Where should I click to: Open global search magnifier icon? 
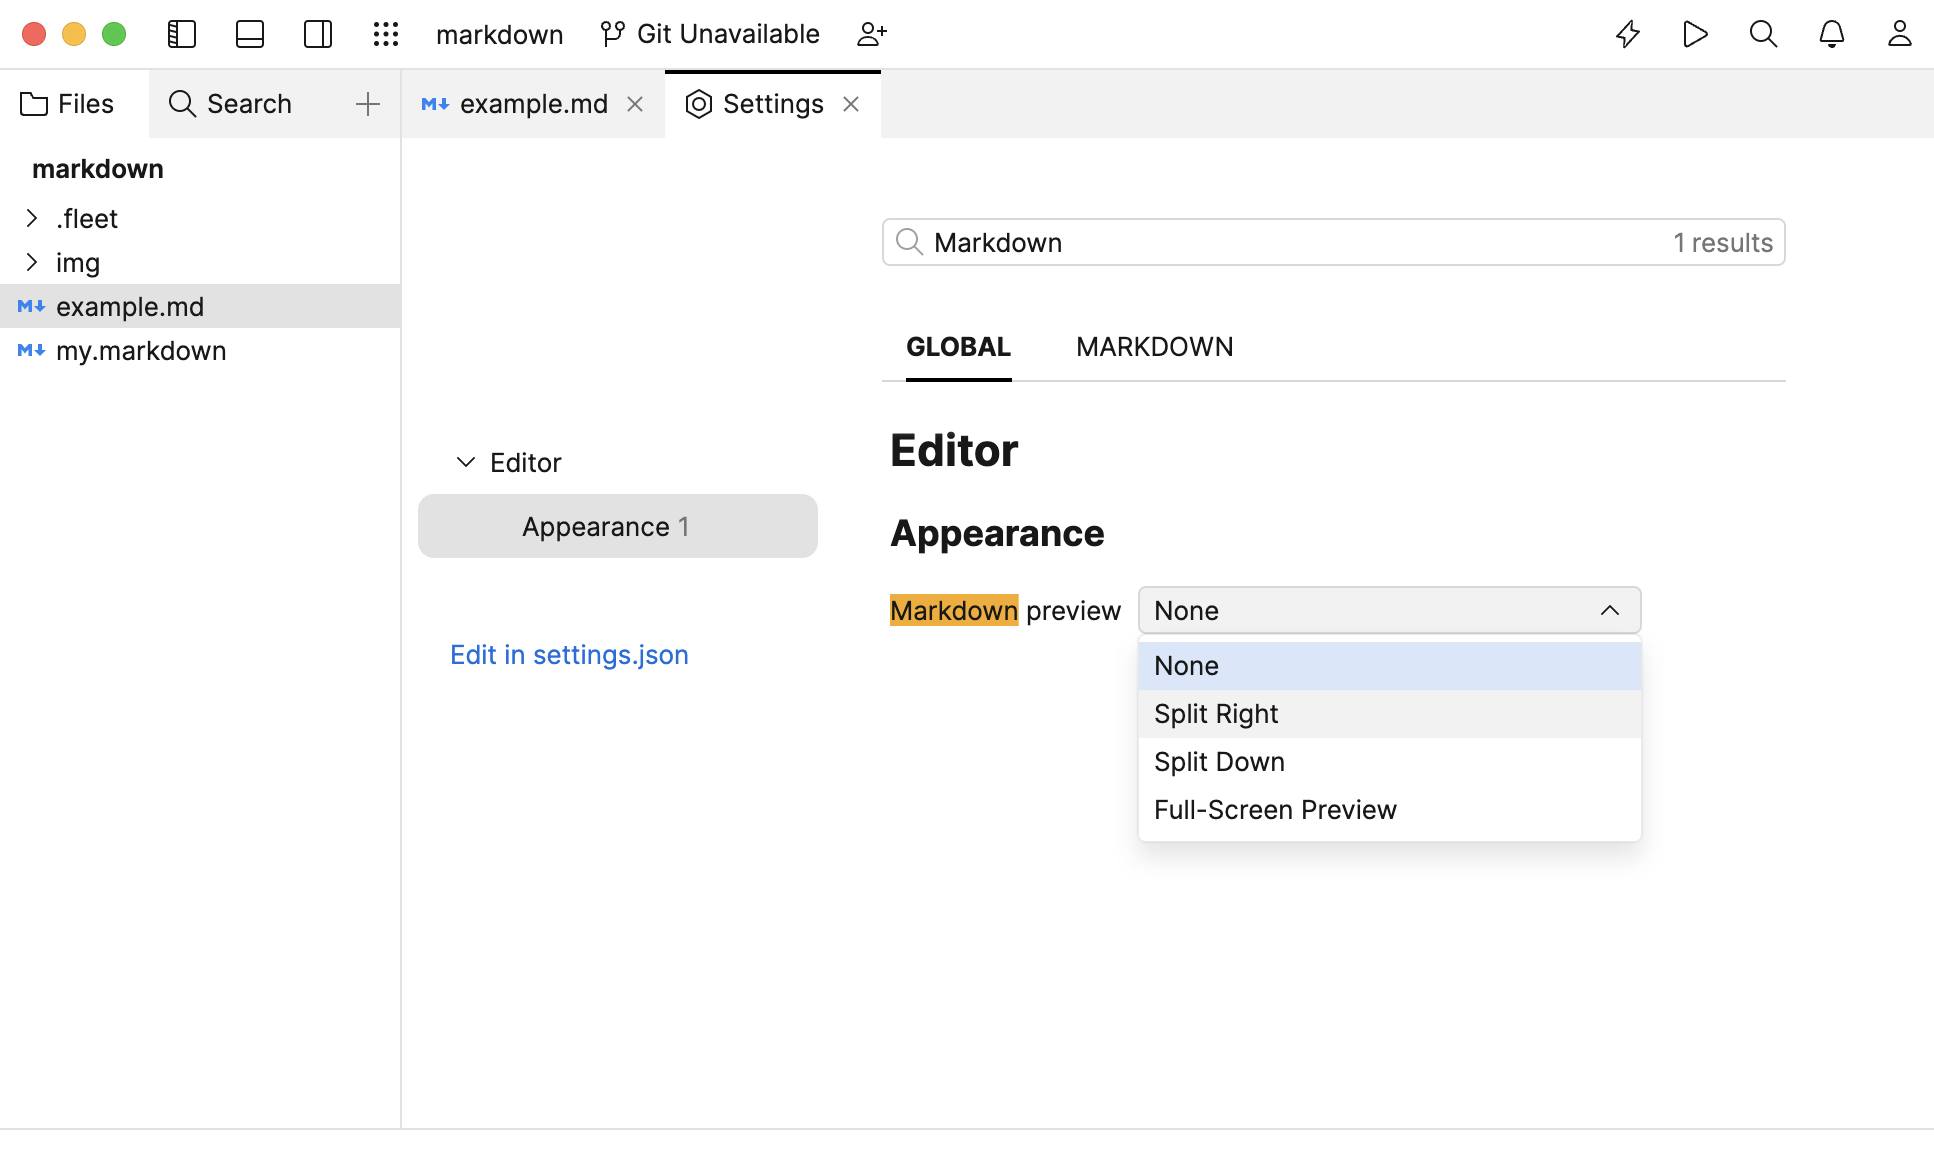1763,33
